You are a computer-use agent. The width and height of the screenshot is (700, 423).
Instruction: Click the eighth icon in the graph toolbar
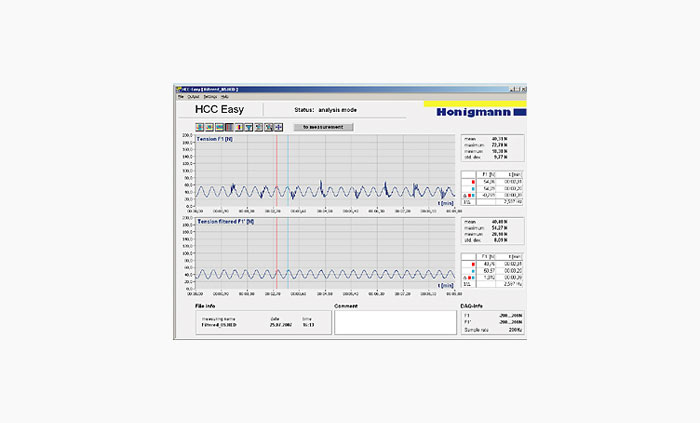tap(269, 127)
